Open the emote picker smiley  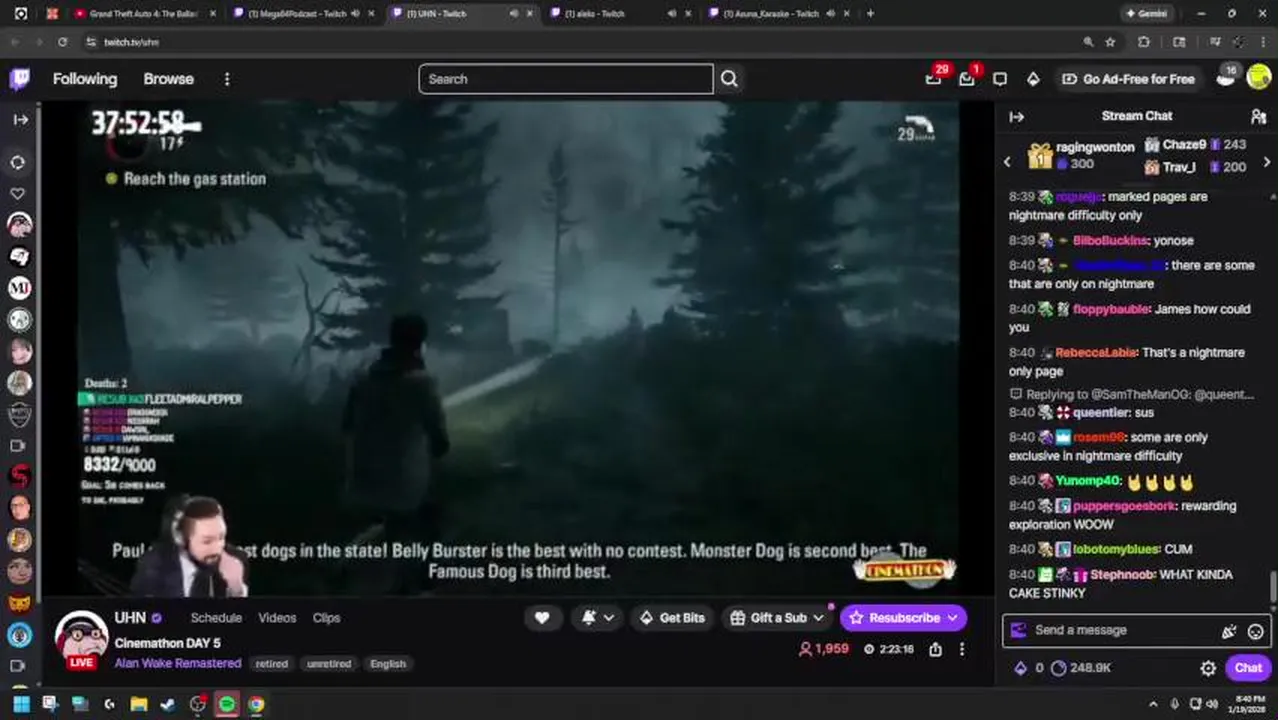click(x=1256, y=631)
